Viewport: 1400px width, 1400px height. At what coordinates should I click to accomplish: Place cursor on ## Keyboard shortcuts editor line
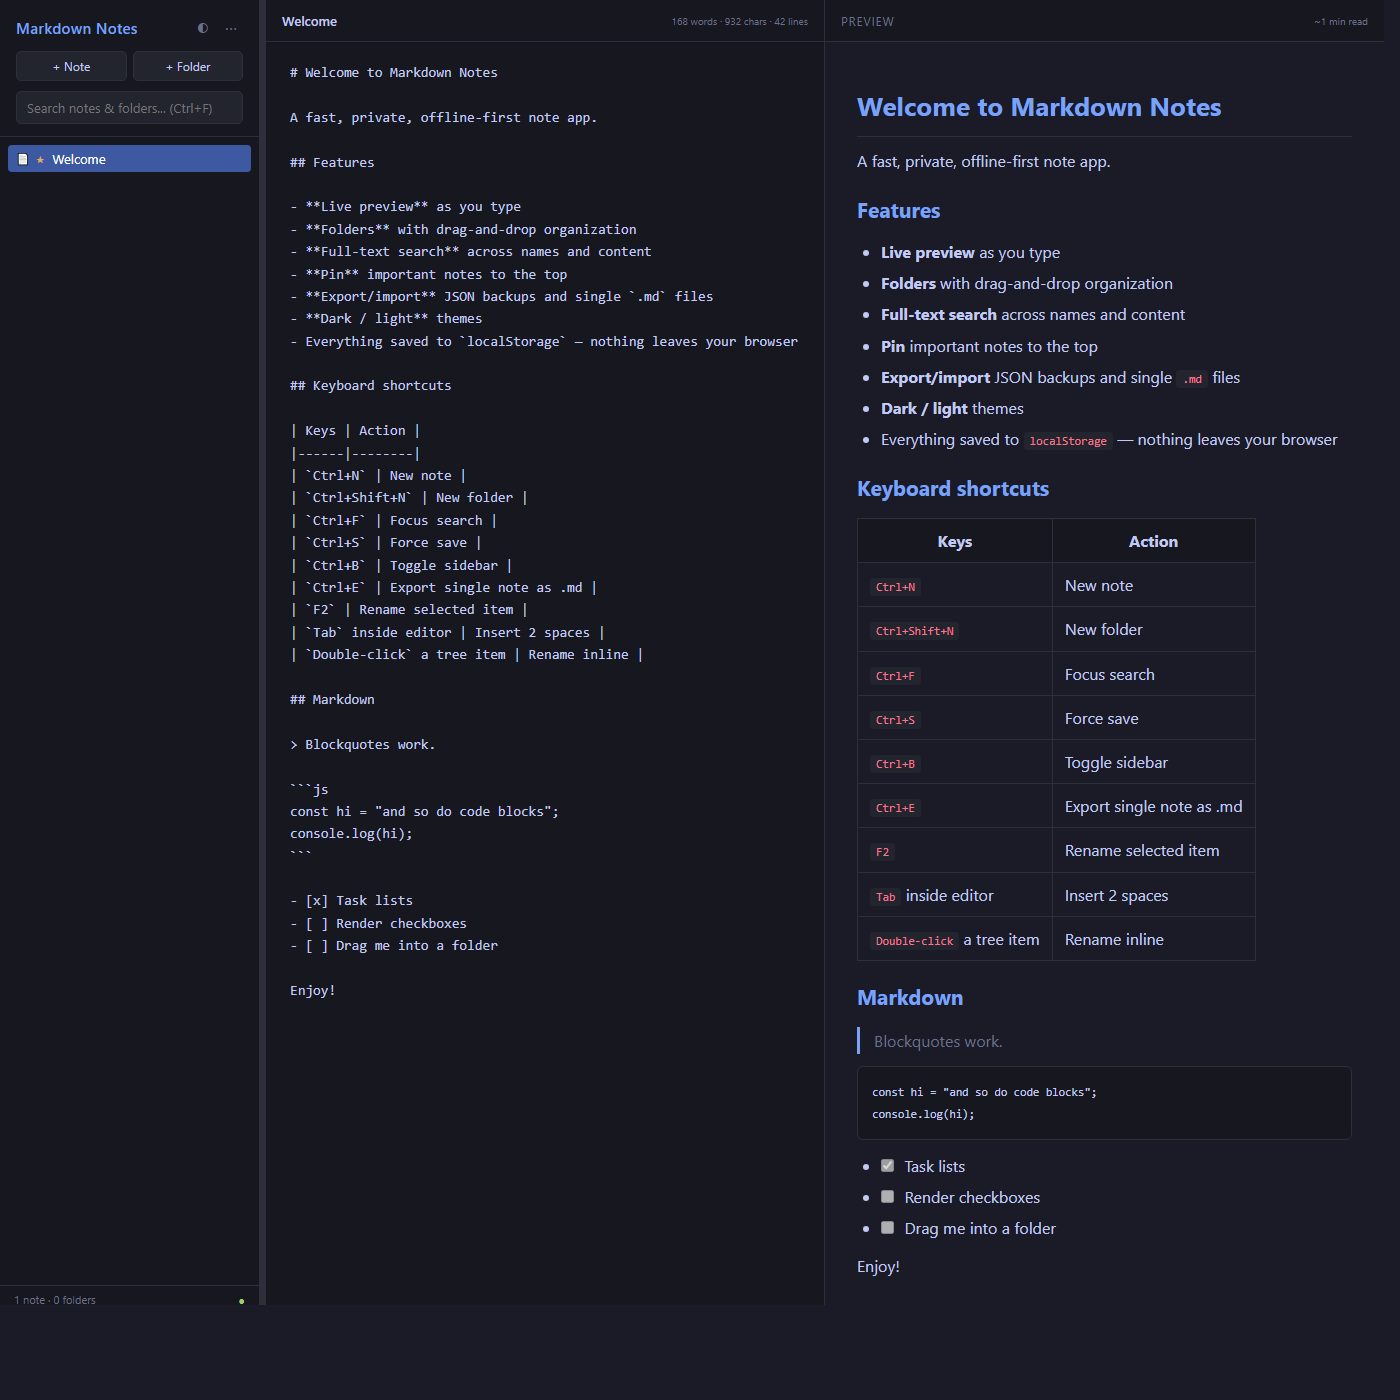tap(370, 385)
